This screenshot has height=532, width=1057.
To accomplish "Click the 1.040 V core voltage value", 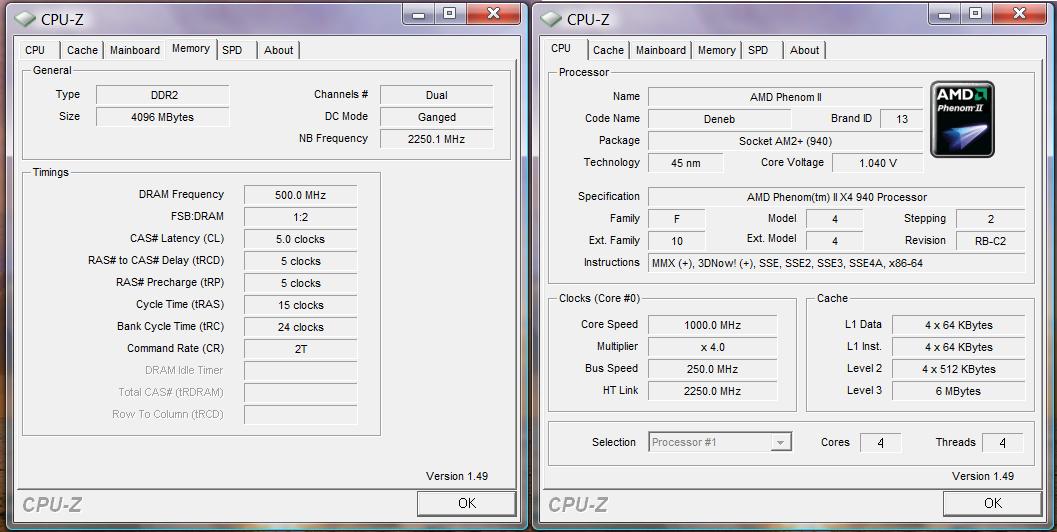I will click(x=878, y=163).
